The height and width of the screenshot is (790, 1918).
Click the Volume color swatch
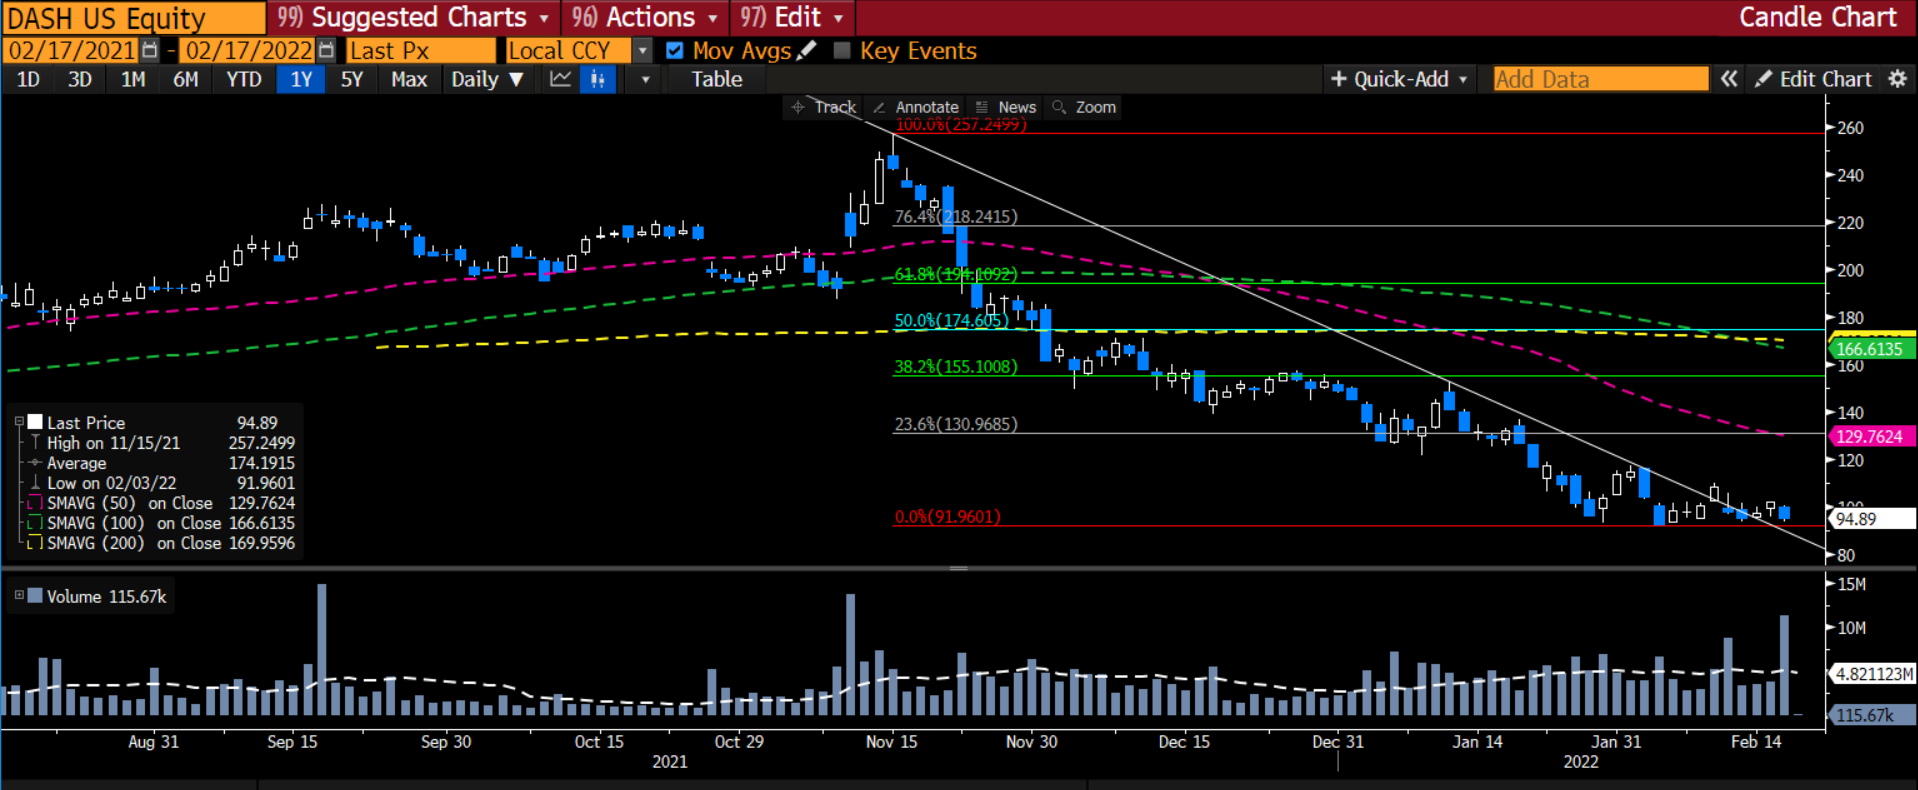click(x=35, y=596)
